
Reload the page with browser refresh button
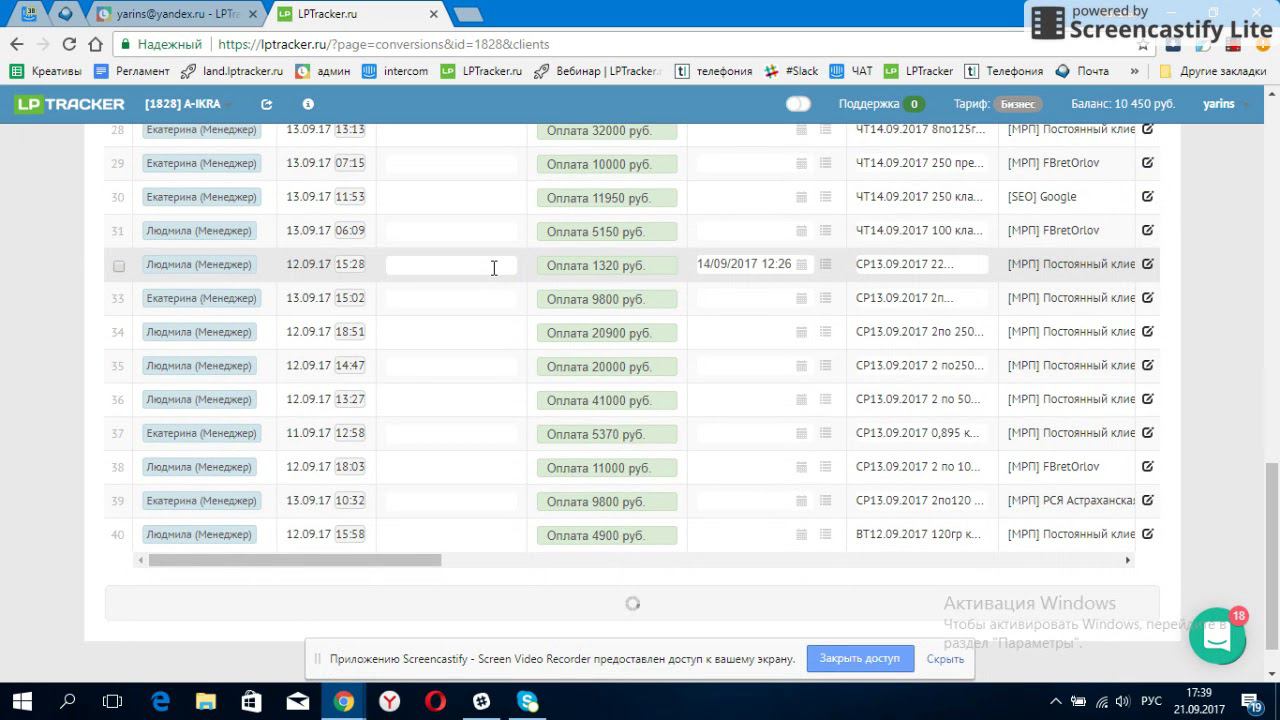pyautogui.click(x=69, y=44)
